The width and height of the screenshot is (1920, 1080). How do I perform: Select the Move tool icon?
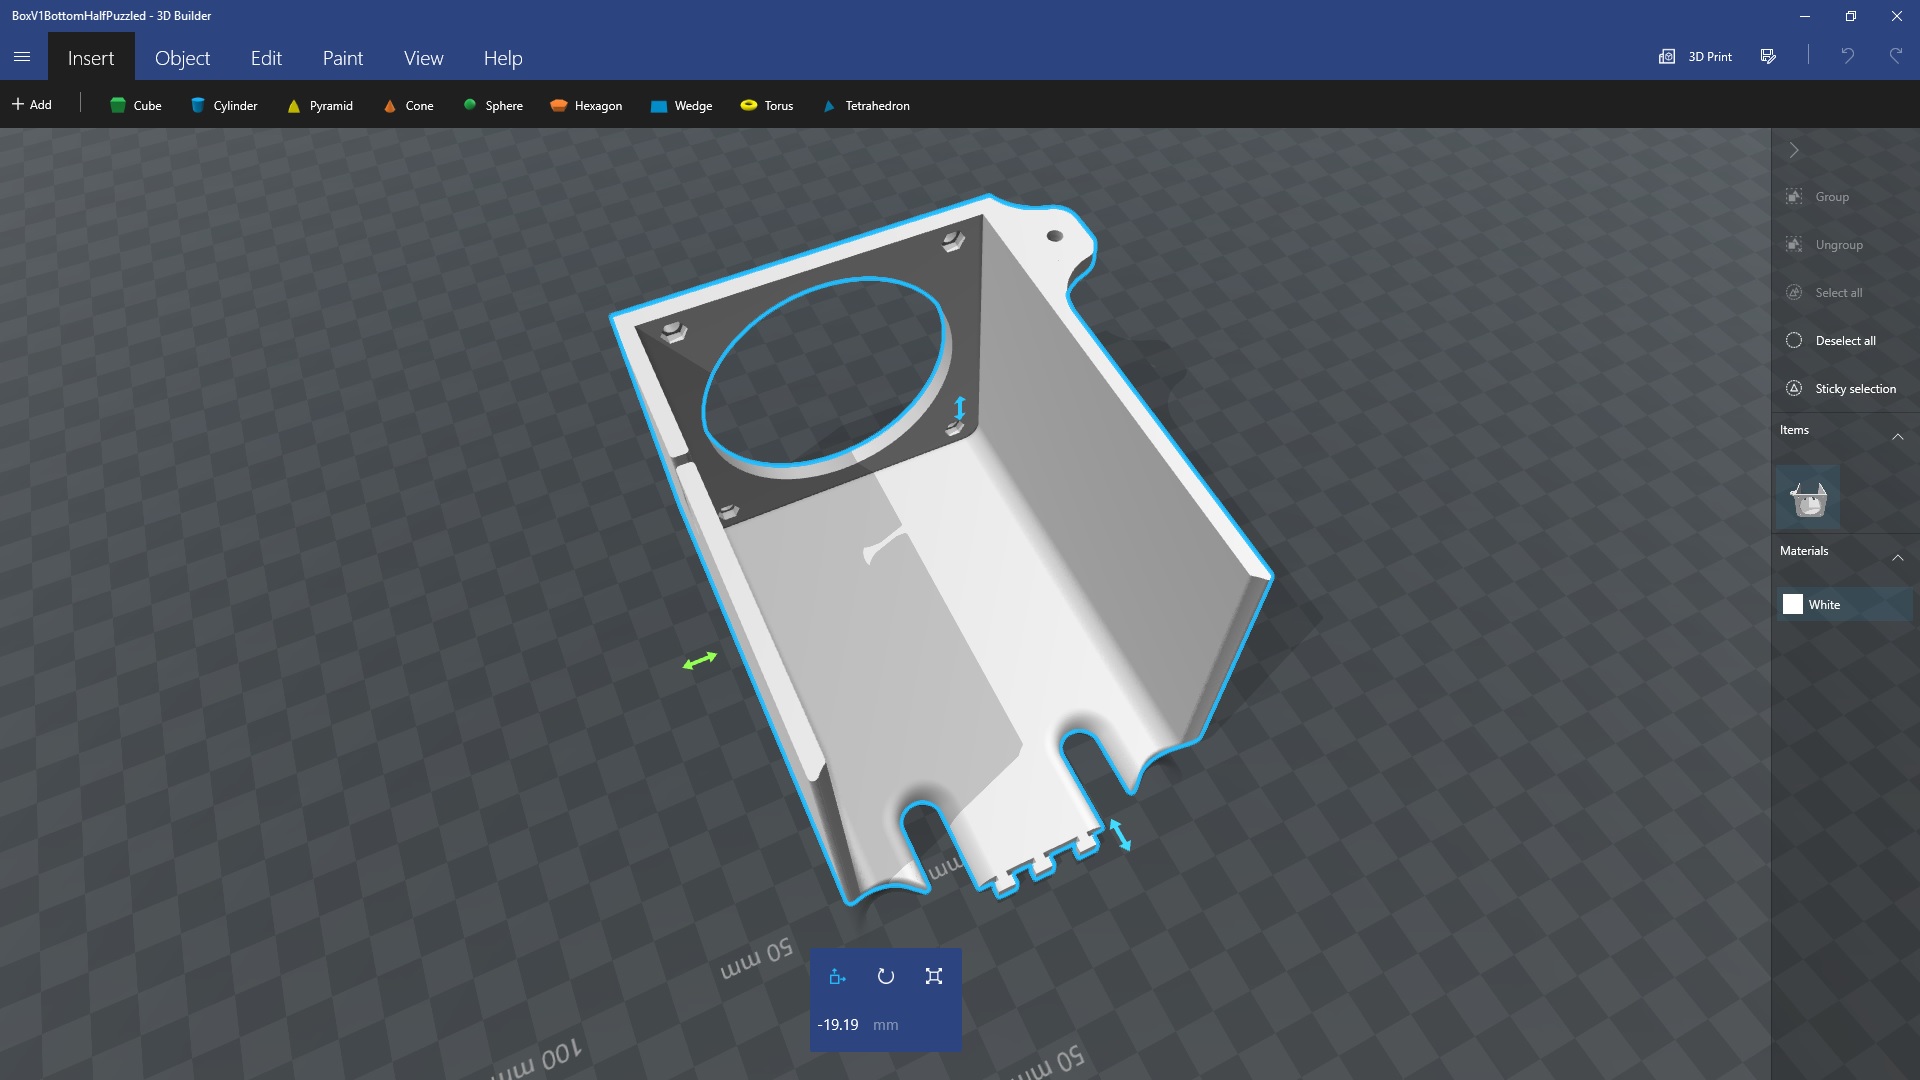837,977
